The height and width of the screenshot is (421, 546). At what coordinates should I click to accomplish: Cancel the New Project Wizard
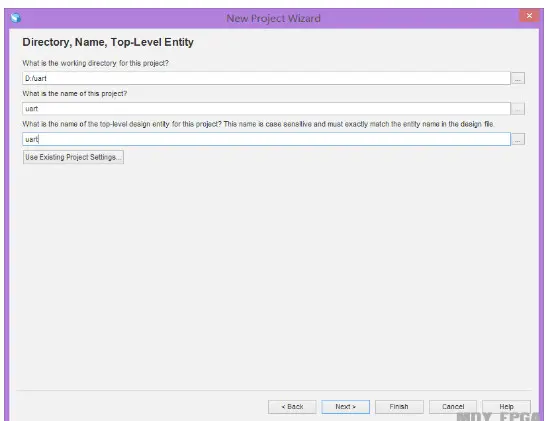[453, 407]
